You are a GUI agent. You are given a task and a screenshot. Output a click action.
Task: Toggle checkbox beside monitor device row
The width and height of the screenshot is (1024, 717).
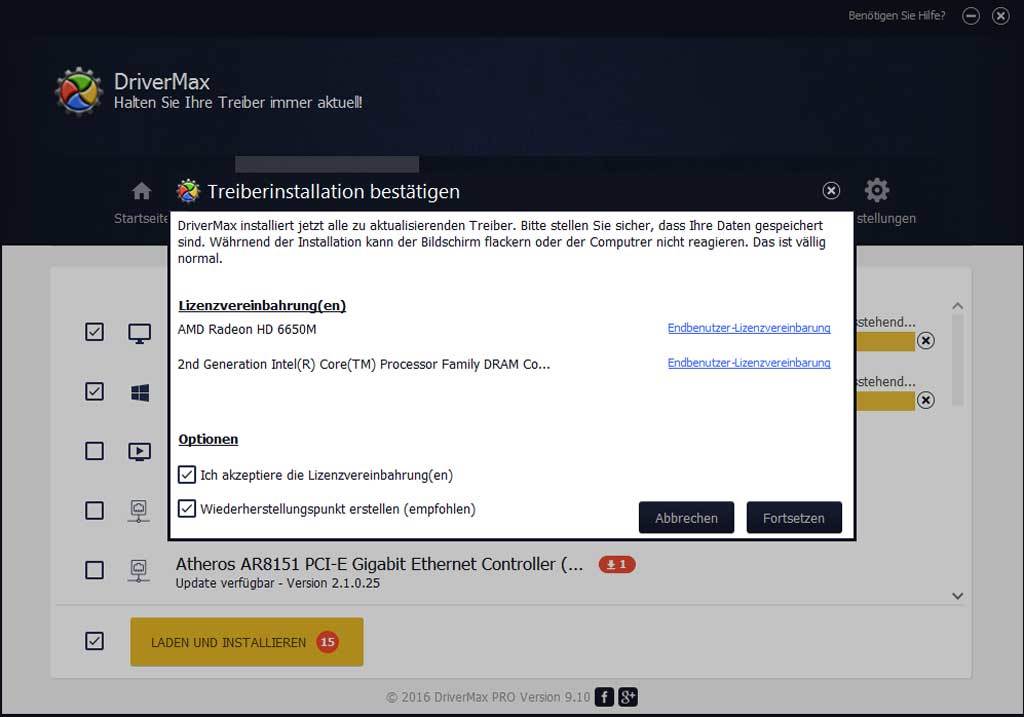point(94,332)
